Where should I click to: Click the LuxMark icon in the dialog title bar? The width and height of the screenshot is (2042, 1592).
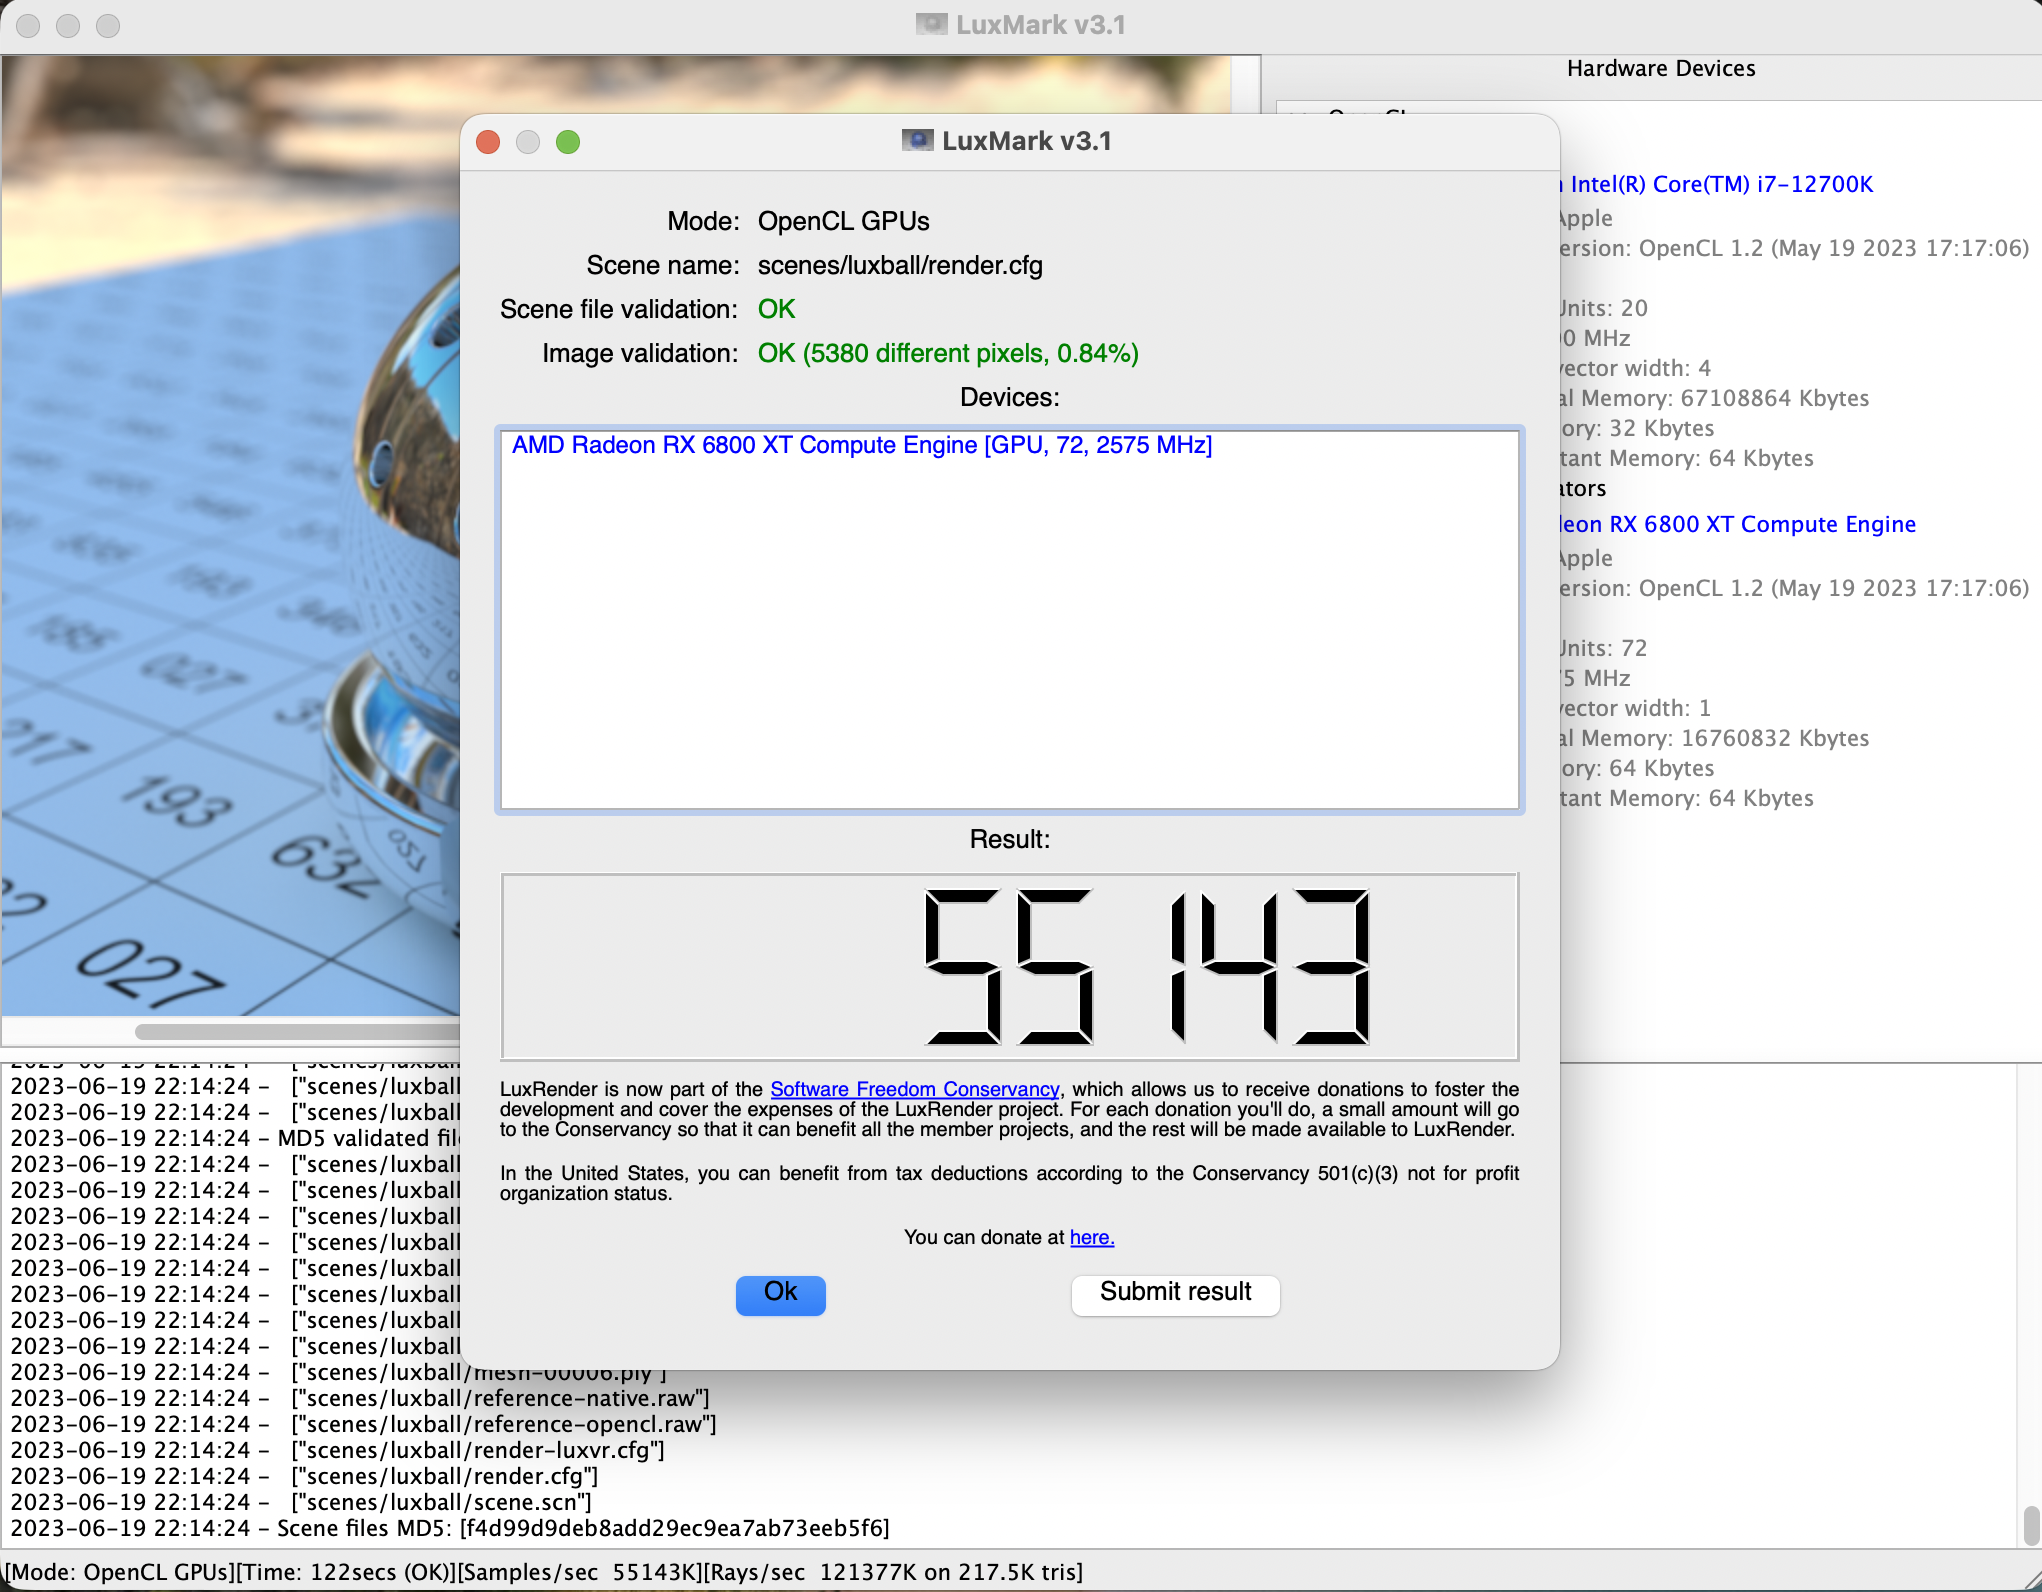[x=917, y=140]
